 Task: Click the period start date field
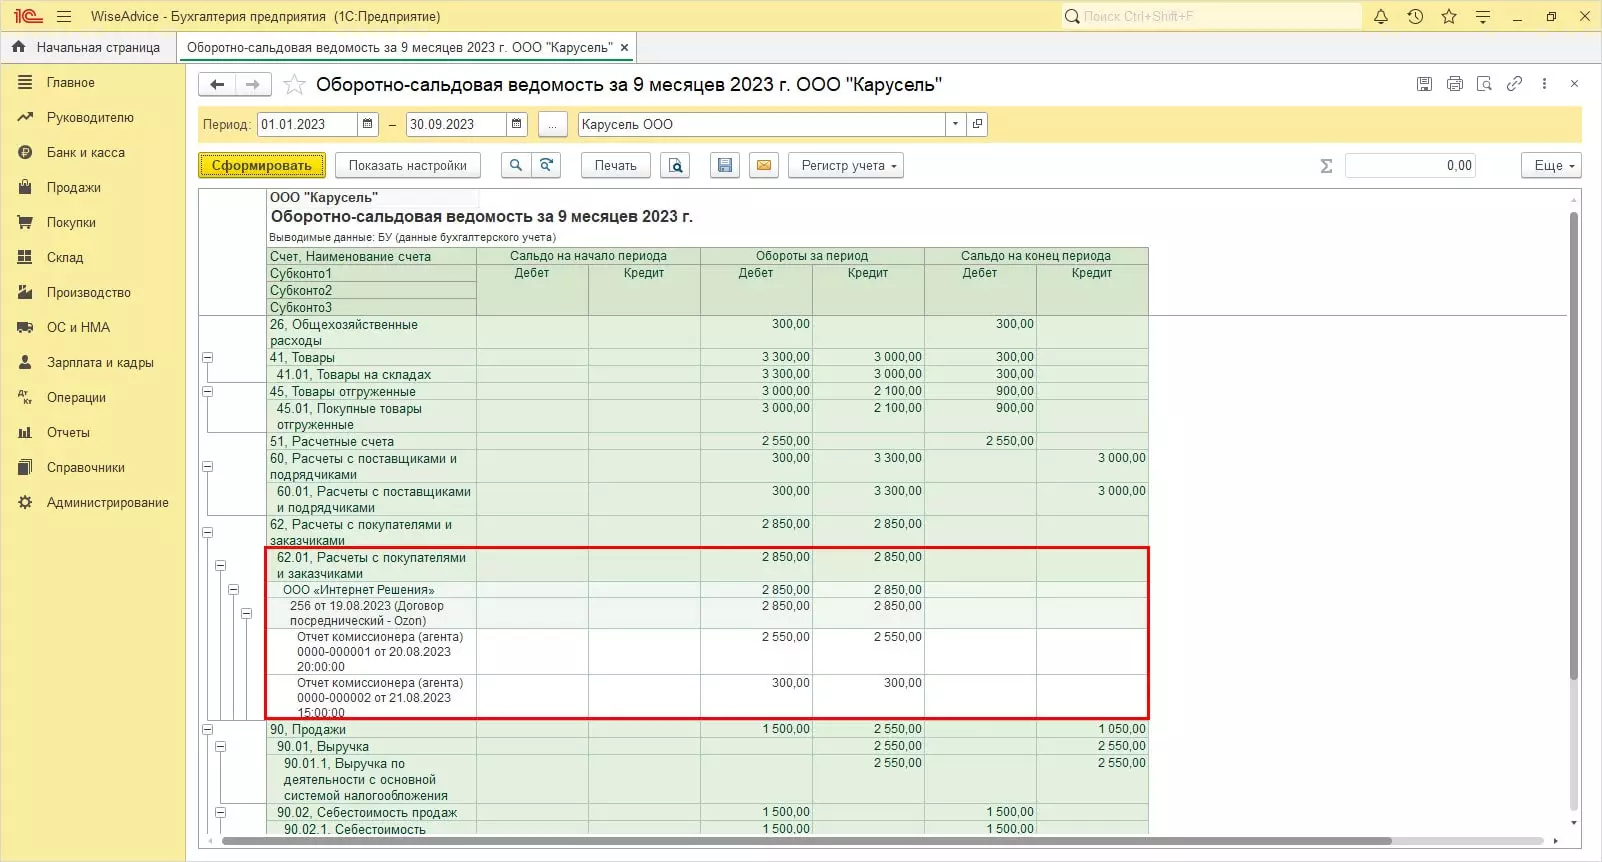point(305,125)
